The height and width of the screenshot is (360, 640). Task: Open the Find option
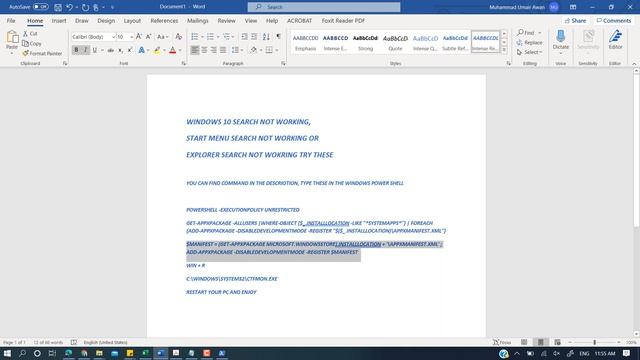[526, 33]
